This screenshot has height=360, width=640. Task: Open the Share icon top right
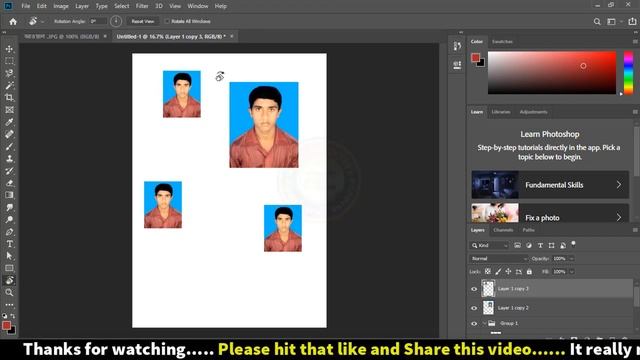[632, 22]
